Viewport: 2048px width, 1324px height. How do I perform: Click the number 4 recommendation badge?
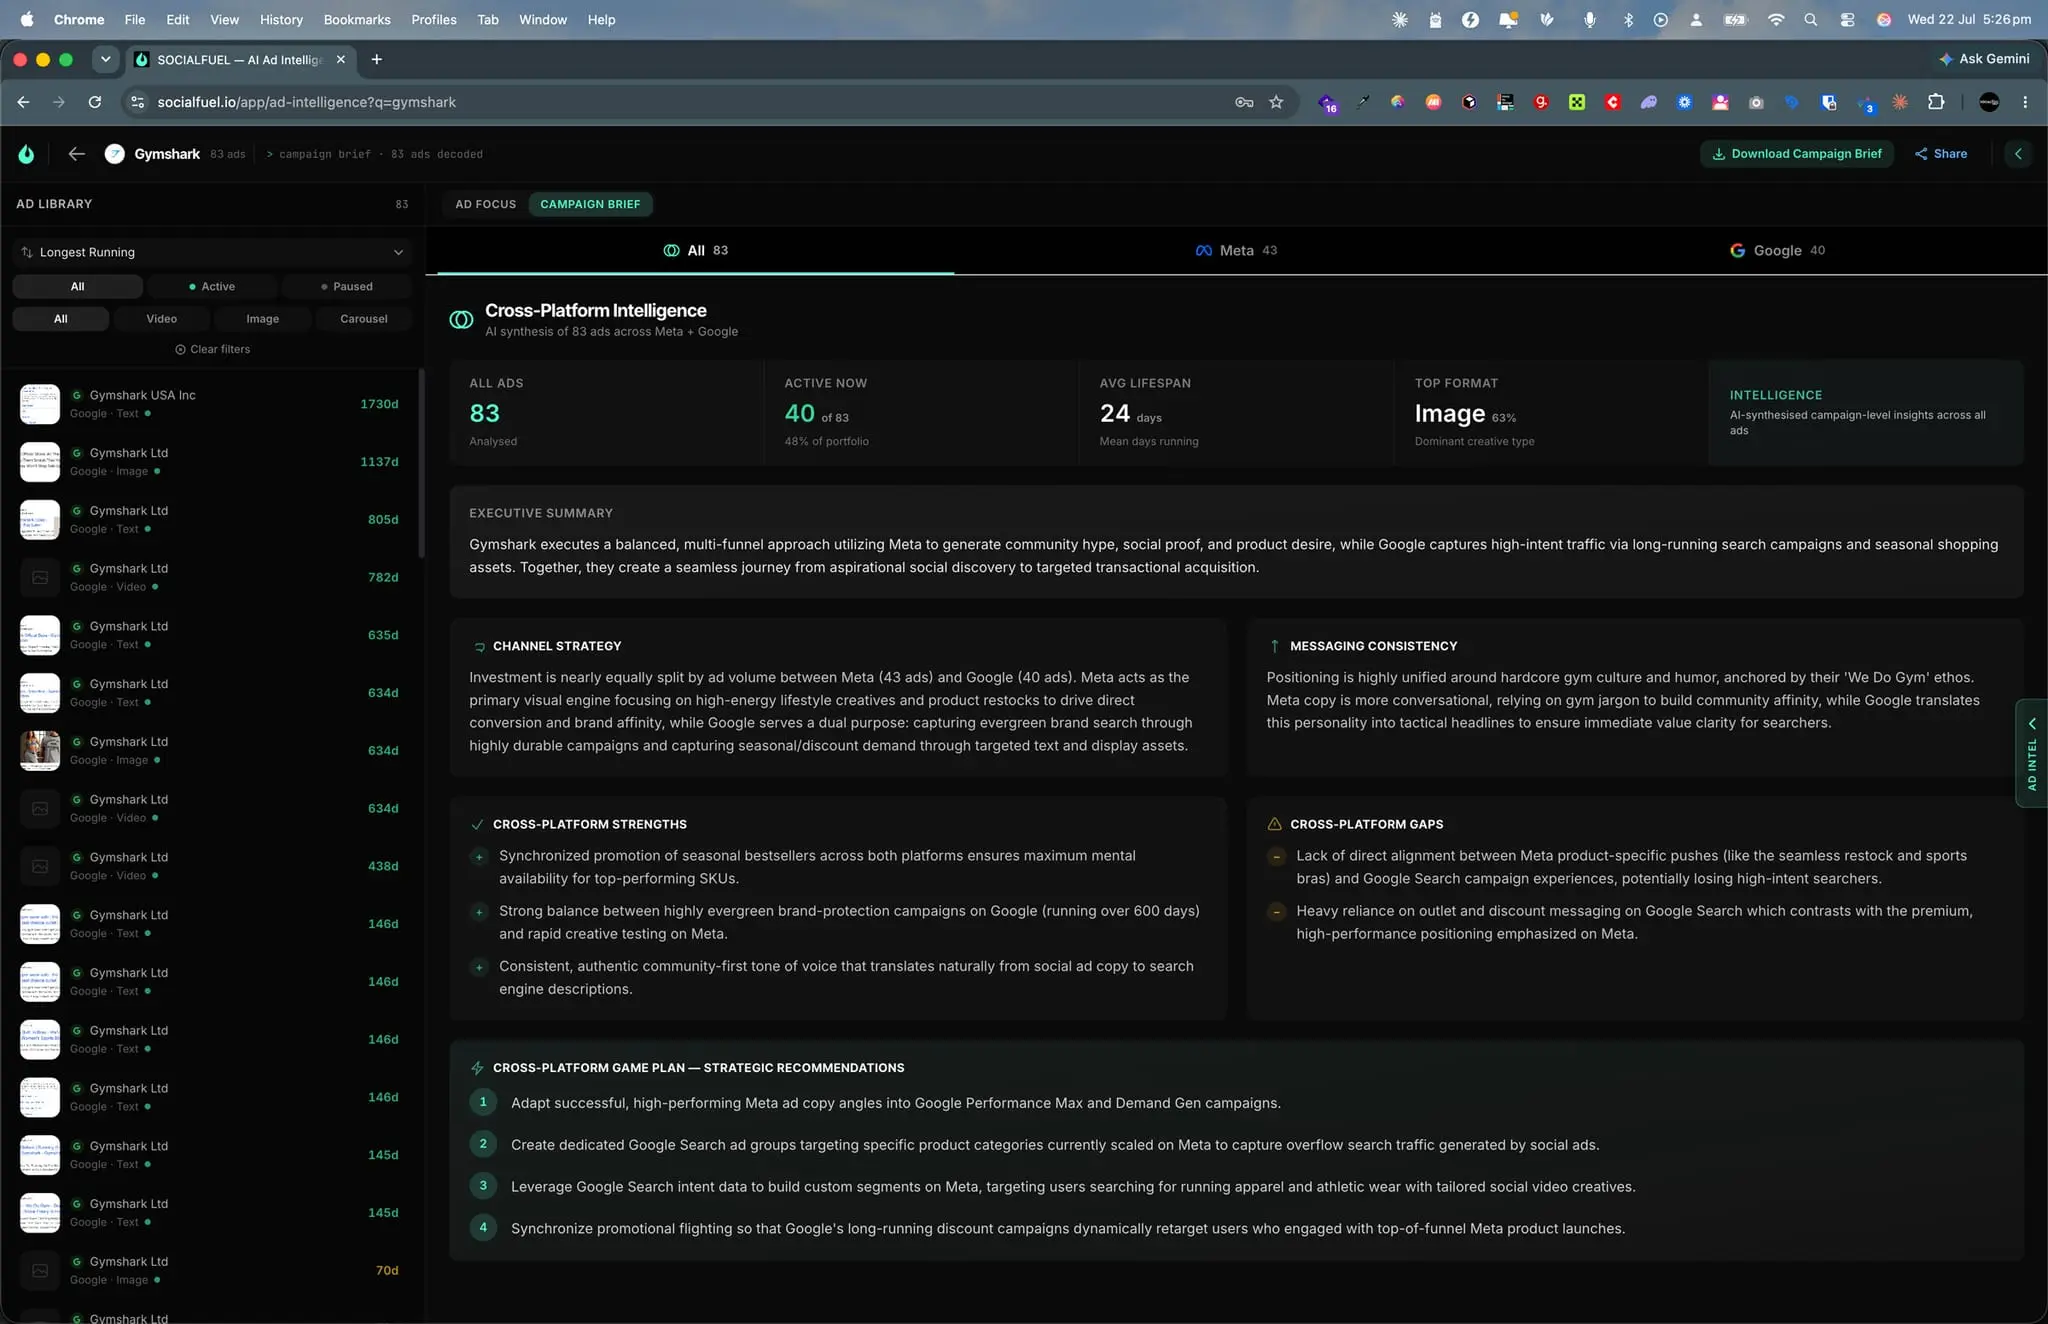click(483, 1227)
